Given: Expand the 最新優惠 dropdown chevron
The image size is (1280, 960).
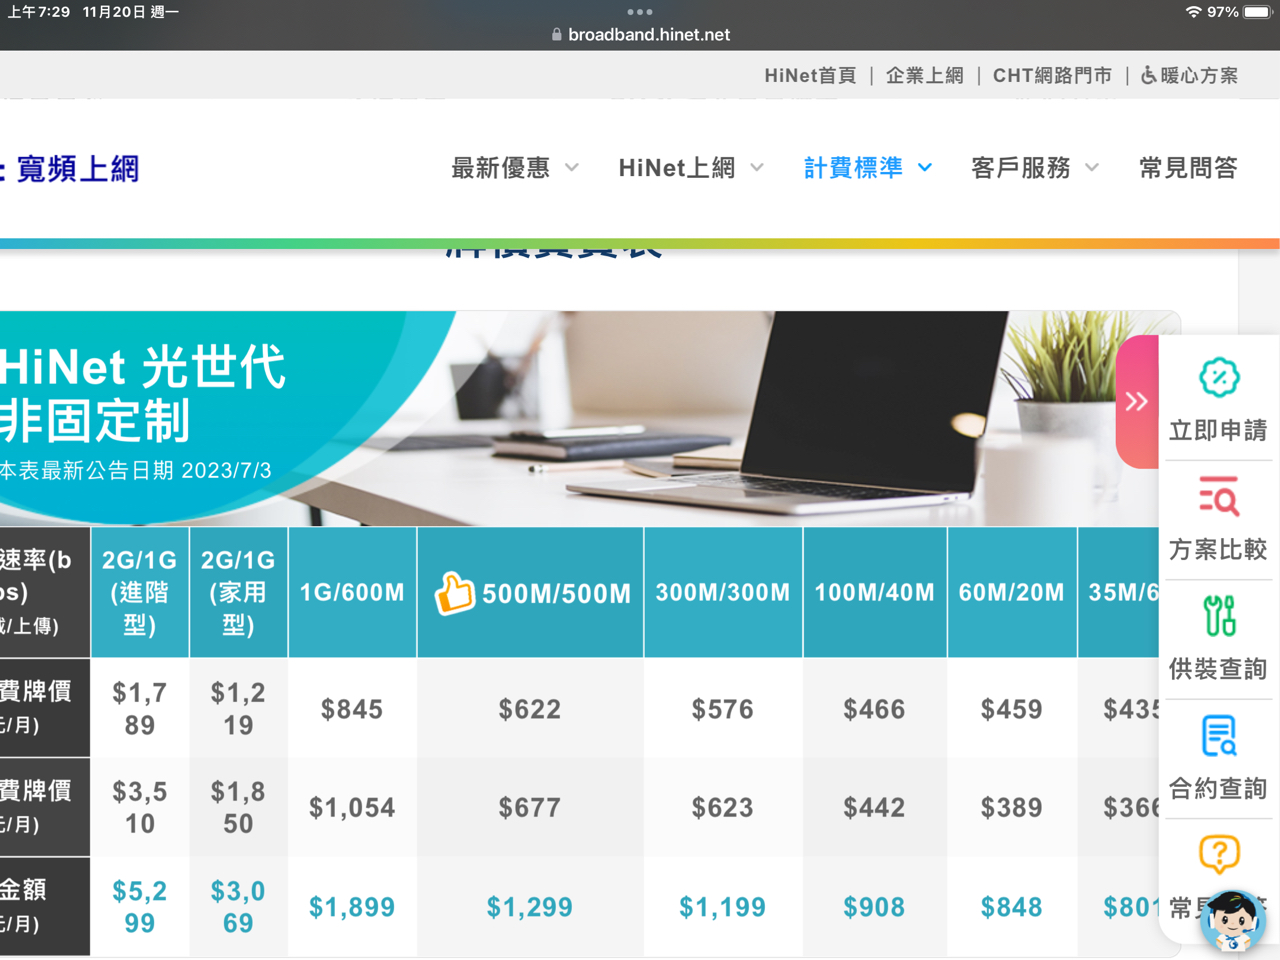Looking at the screenshot, I should click(572, 168).
